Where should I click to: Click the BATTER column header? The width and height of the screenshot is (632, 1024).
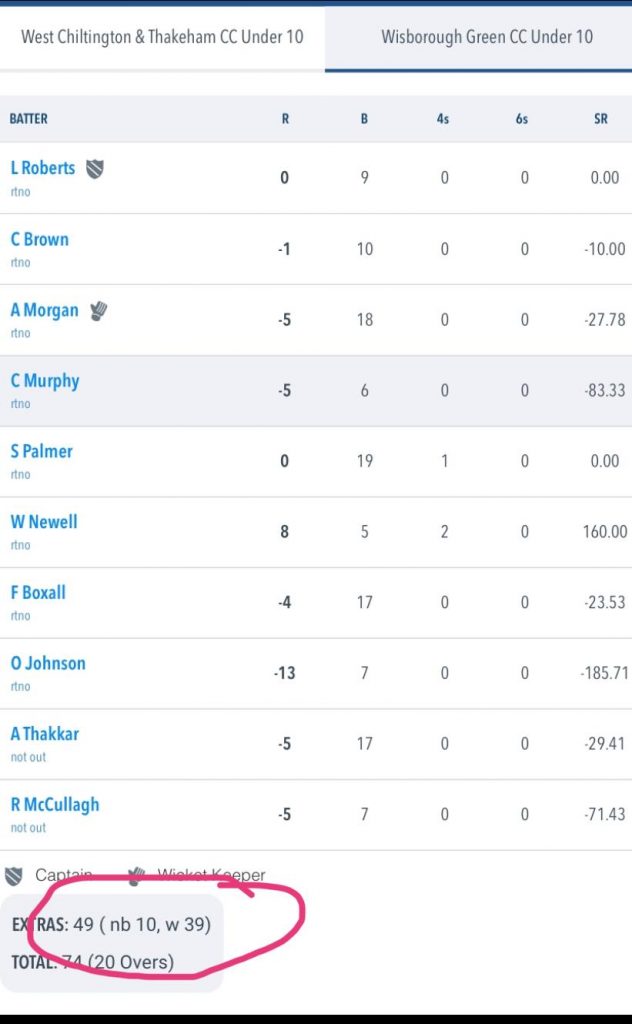pos(29,119)
